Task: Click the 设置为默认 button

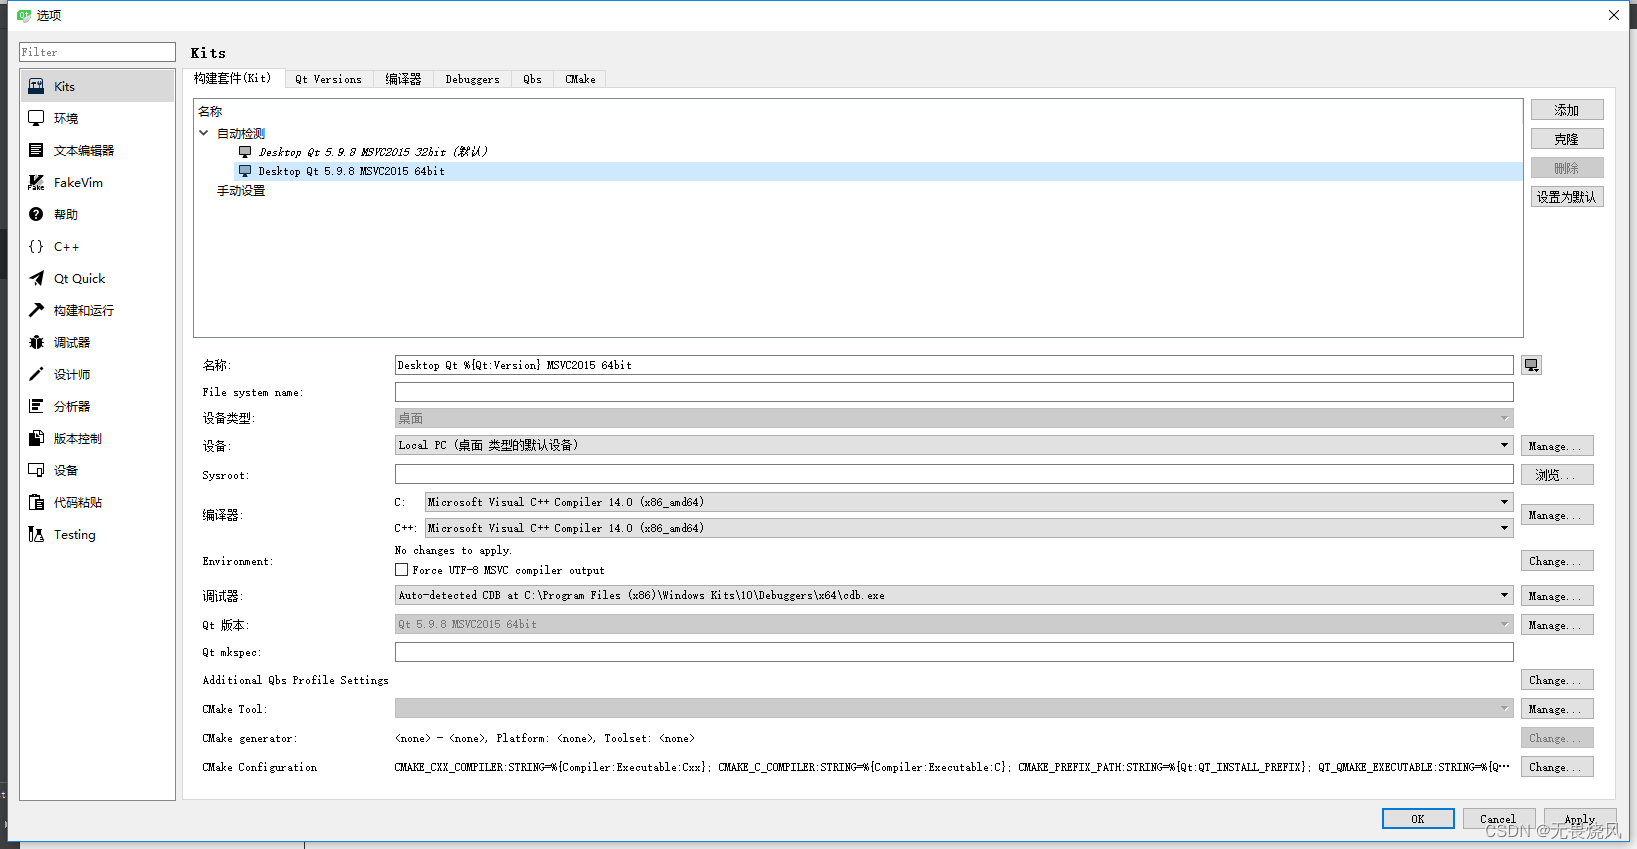Action: (x=1567, y=197)
